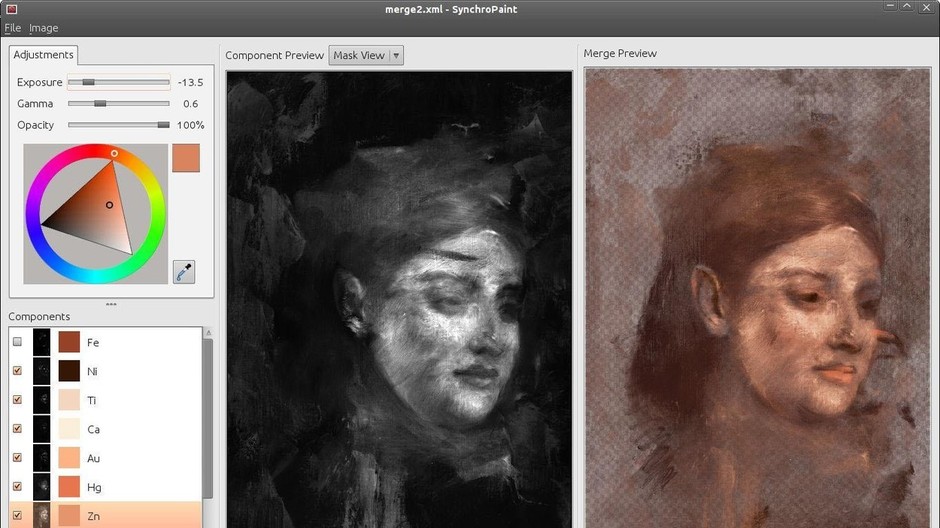Click the Ca component mask thumbnail
This screenshot has width=940, height=528.
(41, 429)
